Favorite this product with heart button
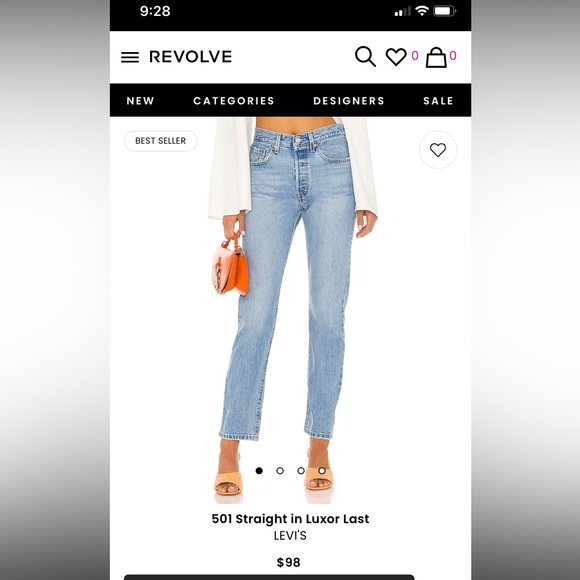 tap(438, 150)
